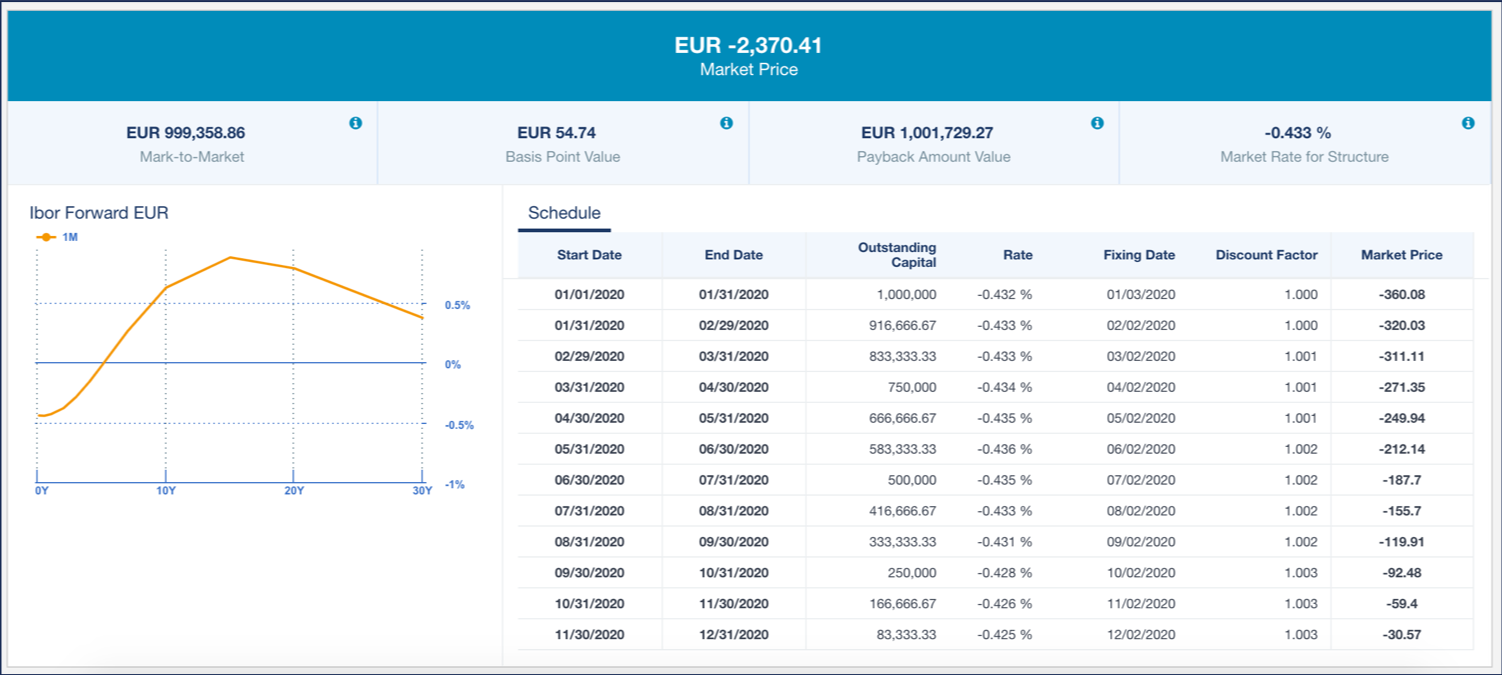Select the Schedule tab
The image size is (1502, 675).
pos(564,213)
